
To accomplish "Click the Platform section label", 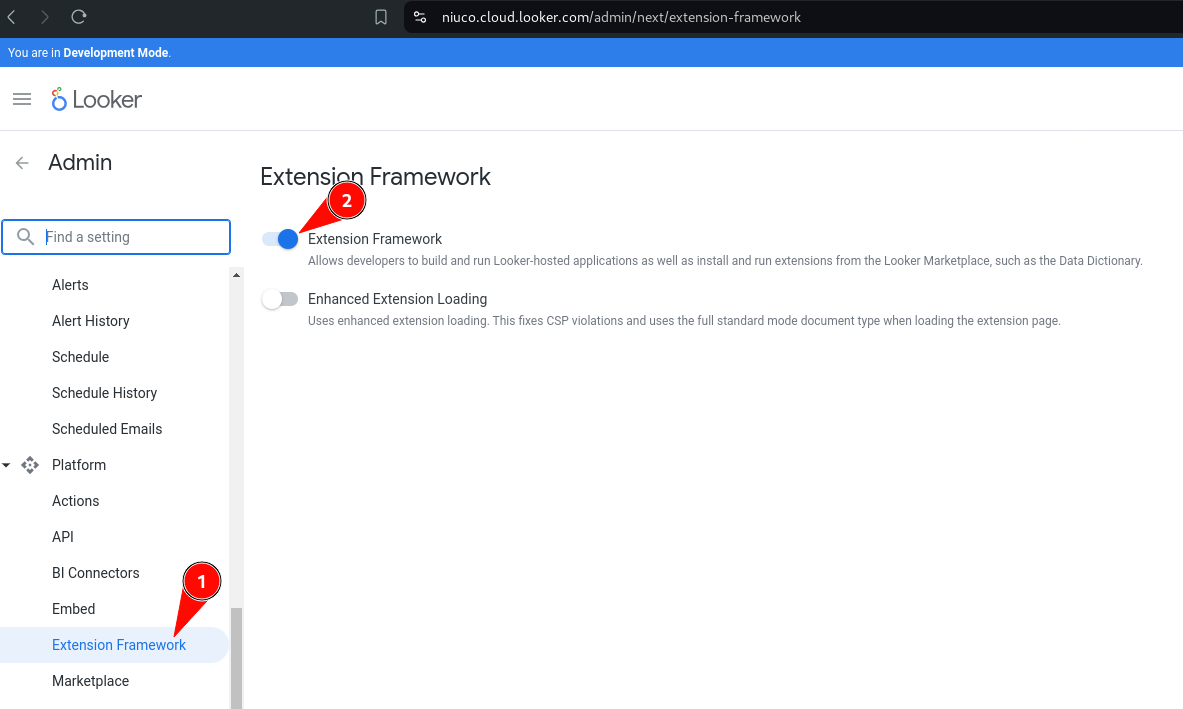I will click(79, 465).
